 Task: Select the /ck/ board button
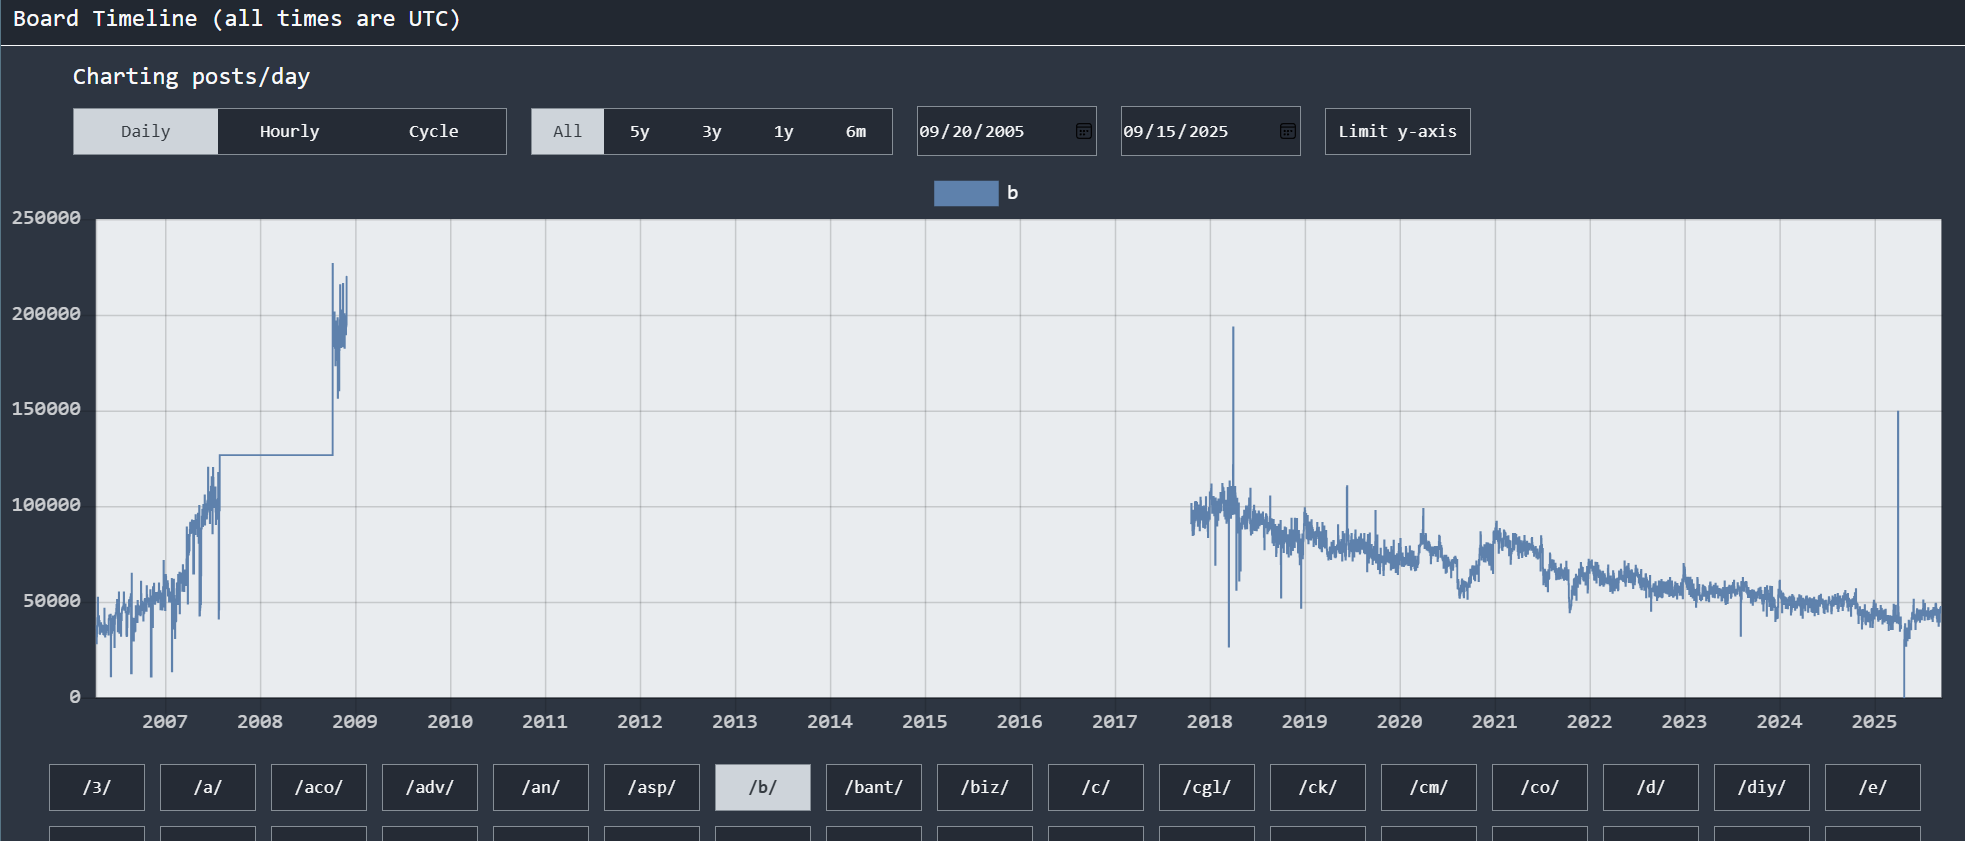pyautogui.click(x=1318, y=787)
